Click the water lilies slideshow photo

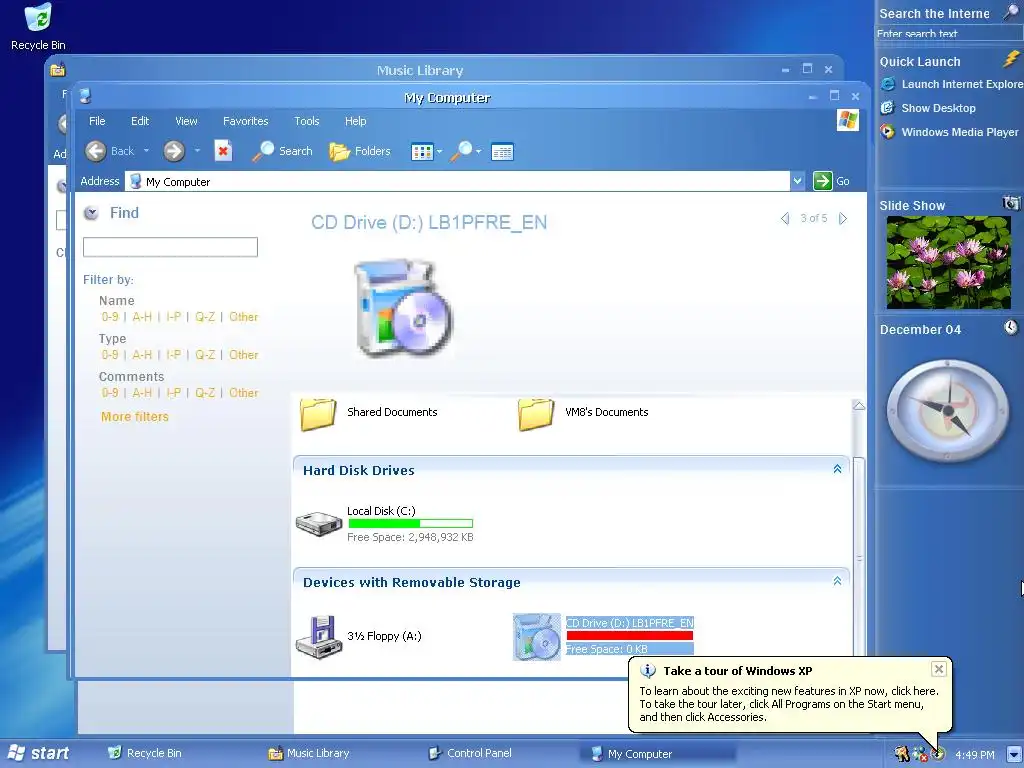pyautogui.click(x=948, y=262)
